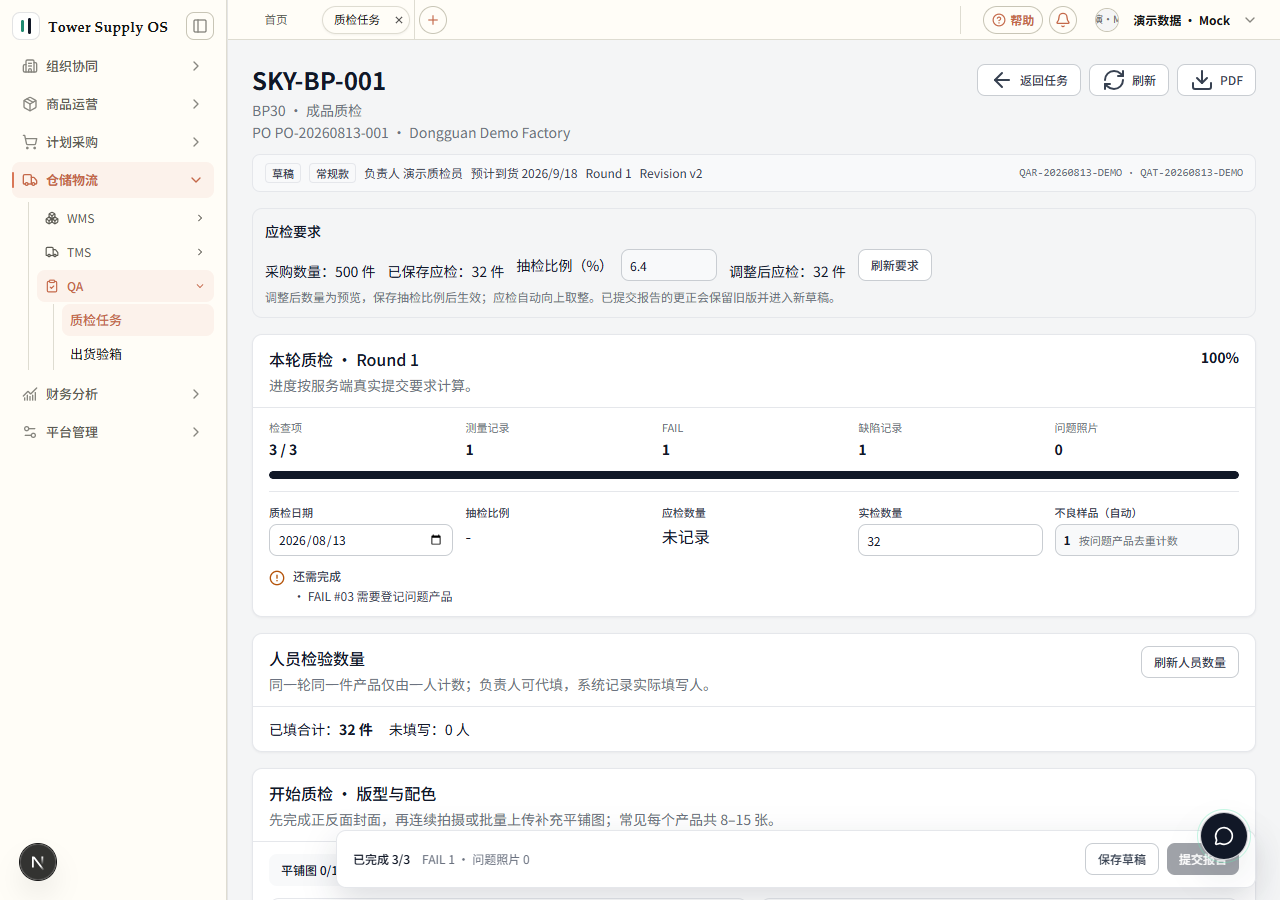Click the 仓储物流 truck icon
This screenshot has height=900, width=1280.
(30, 180)
